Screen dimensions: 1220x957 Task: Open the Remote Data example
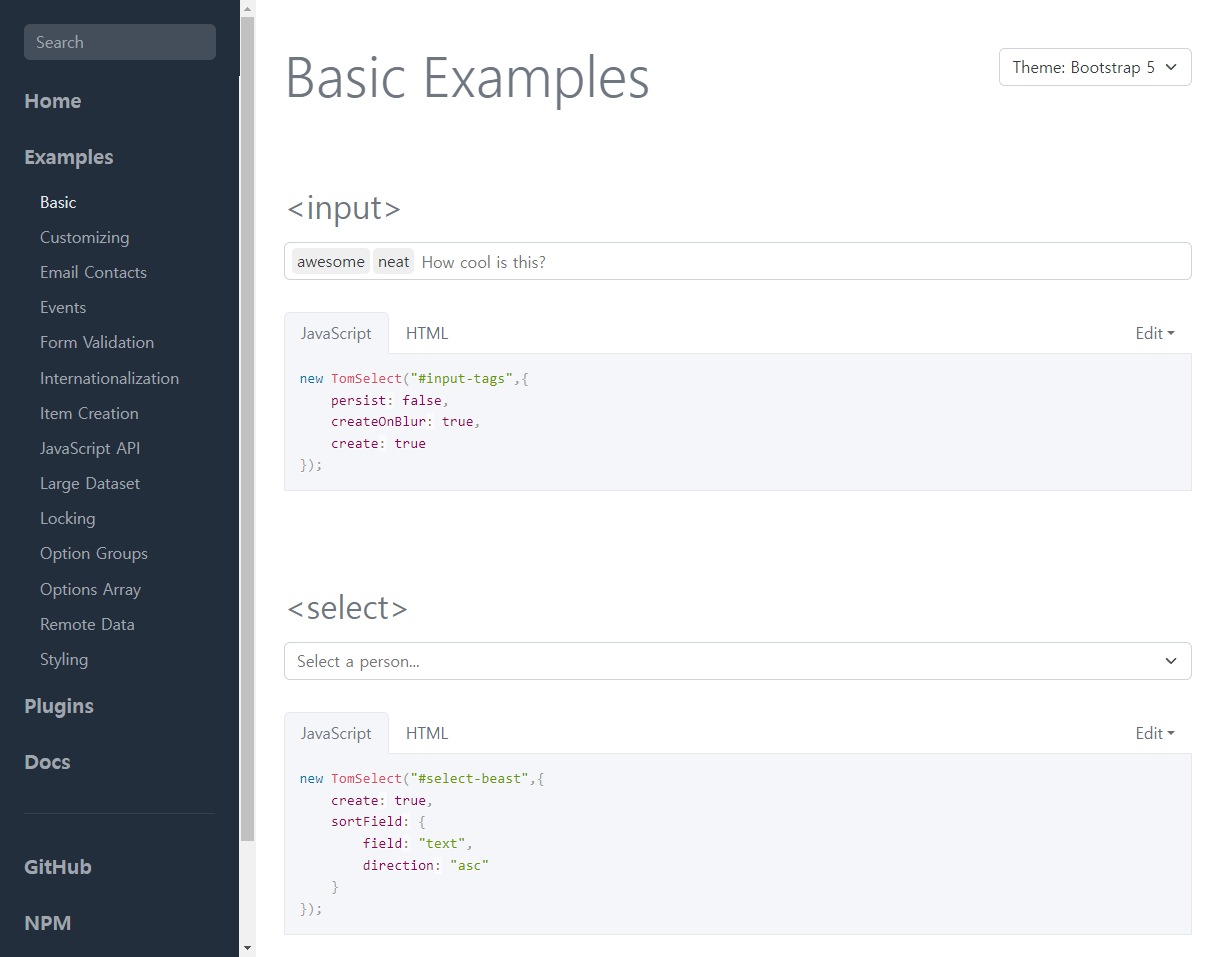(x=87, y=624)
